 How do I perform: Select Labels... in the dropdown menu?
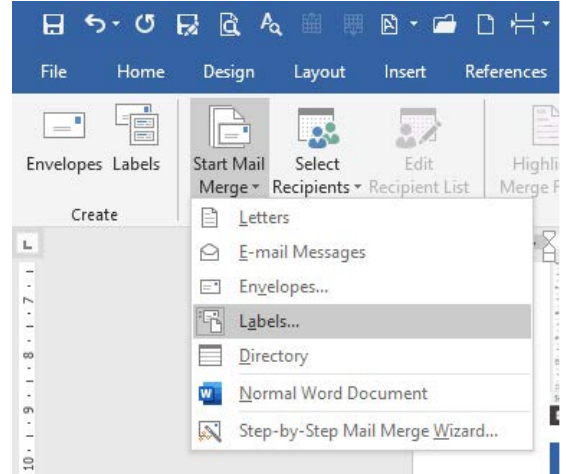click(362, 321)
